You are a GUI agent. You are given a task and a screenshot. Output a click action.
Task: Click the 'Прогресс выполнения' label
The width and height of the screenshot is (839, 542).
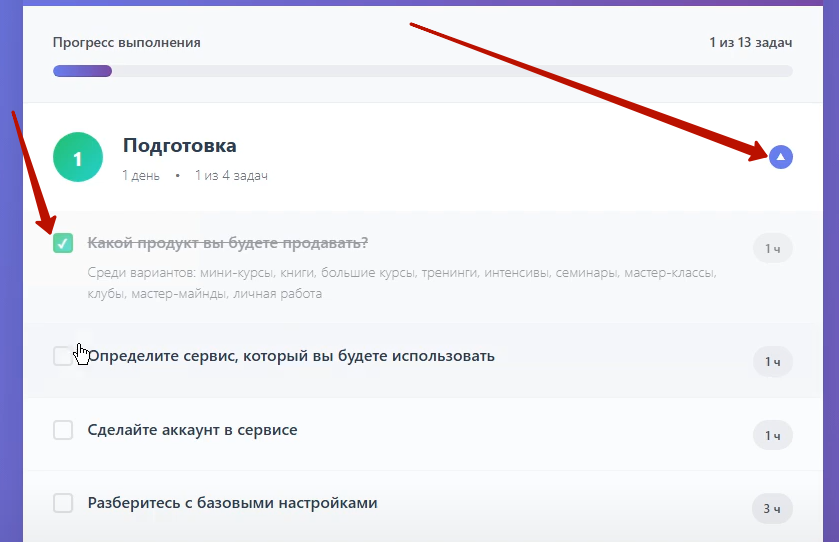click(127, 42)
